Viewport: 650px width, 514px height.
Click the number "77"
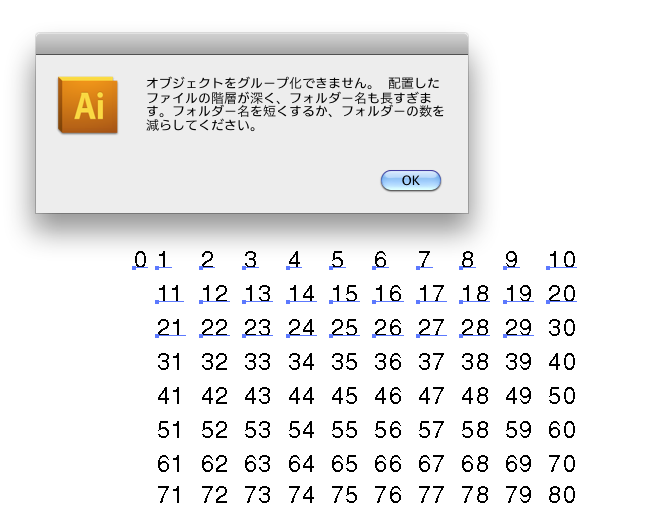coord(431,495)
